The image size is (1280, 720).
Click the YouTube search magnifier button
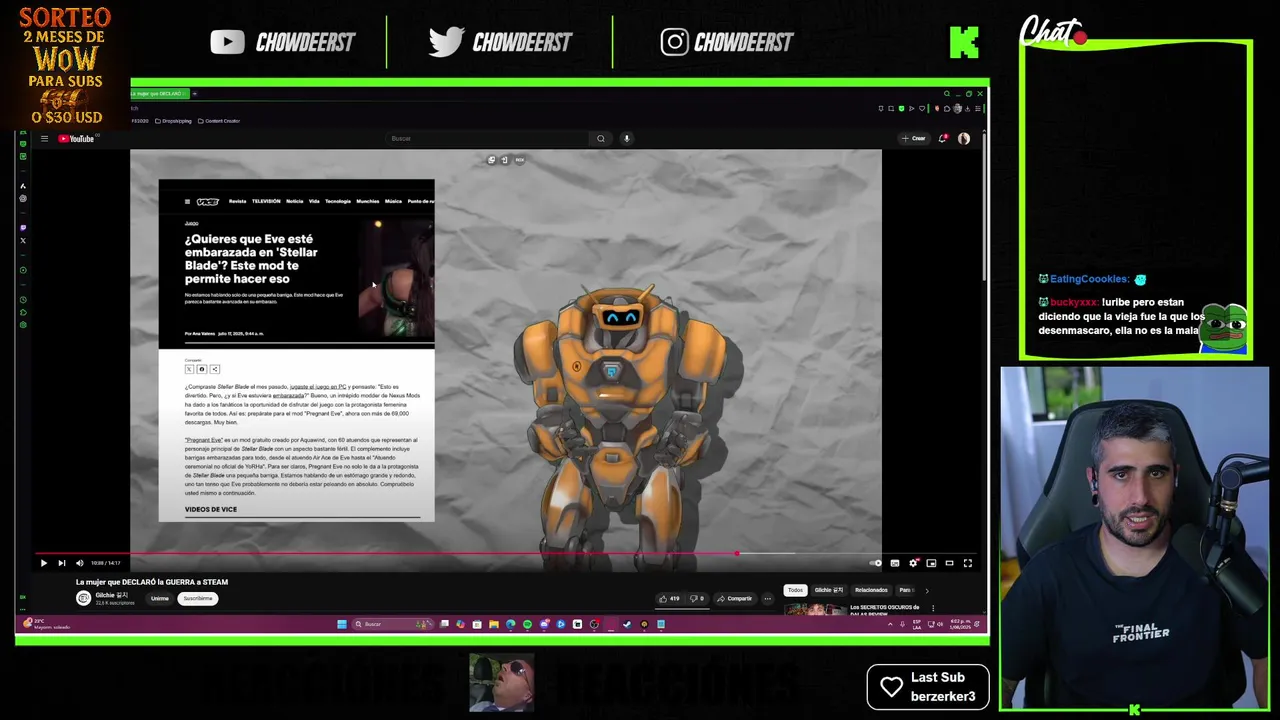601,139
